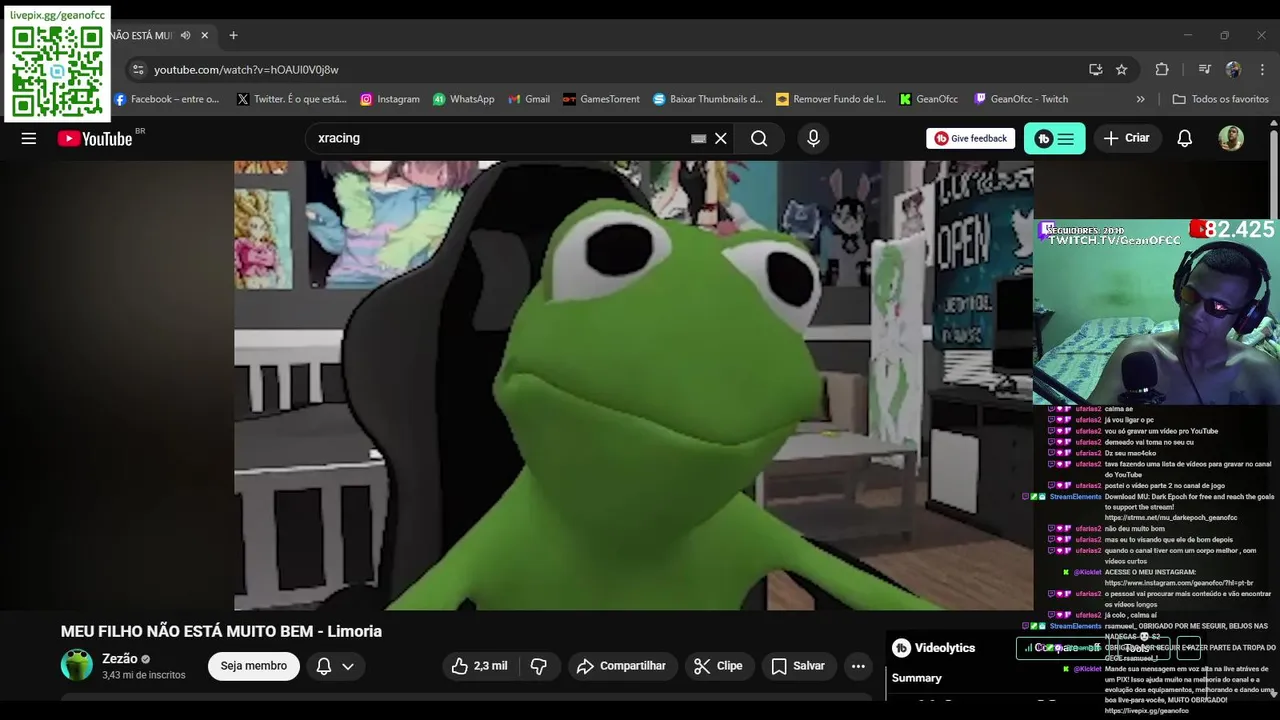Click the 3,43 mi de inscritos text
This screenshot has width=1280, height=720.
click(x=144, y=675)
